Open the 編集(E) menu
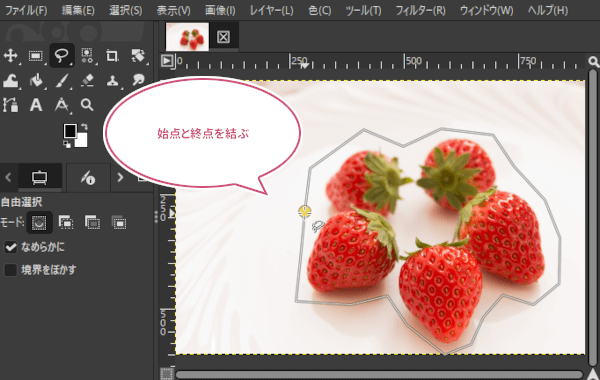Screen dimensions: 600x380 78,10
